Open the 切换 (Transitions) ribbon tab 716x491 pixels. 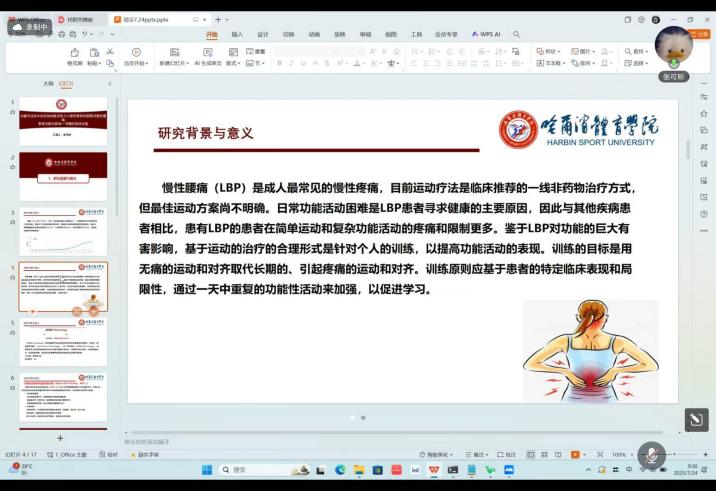[x=288, y=34]
